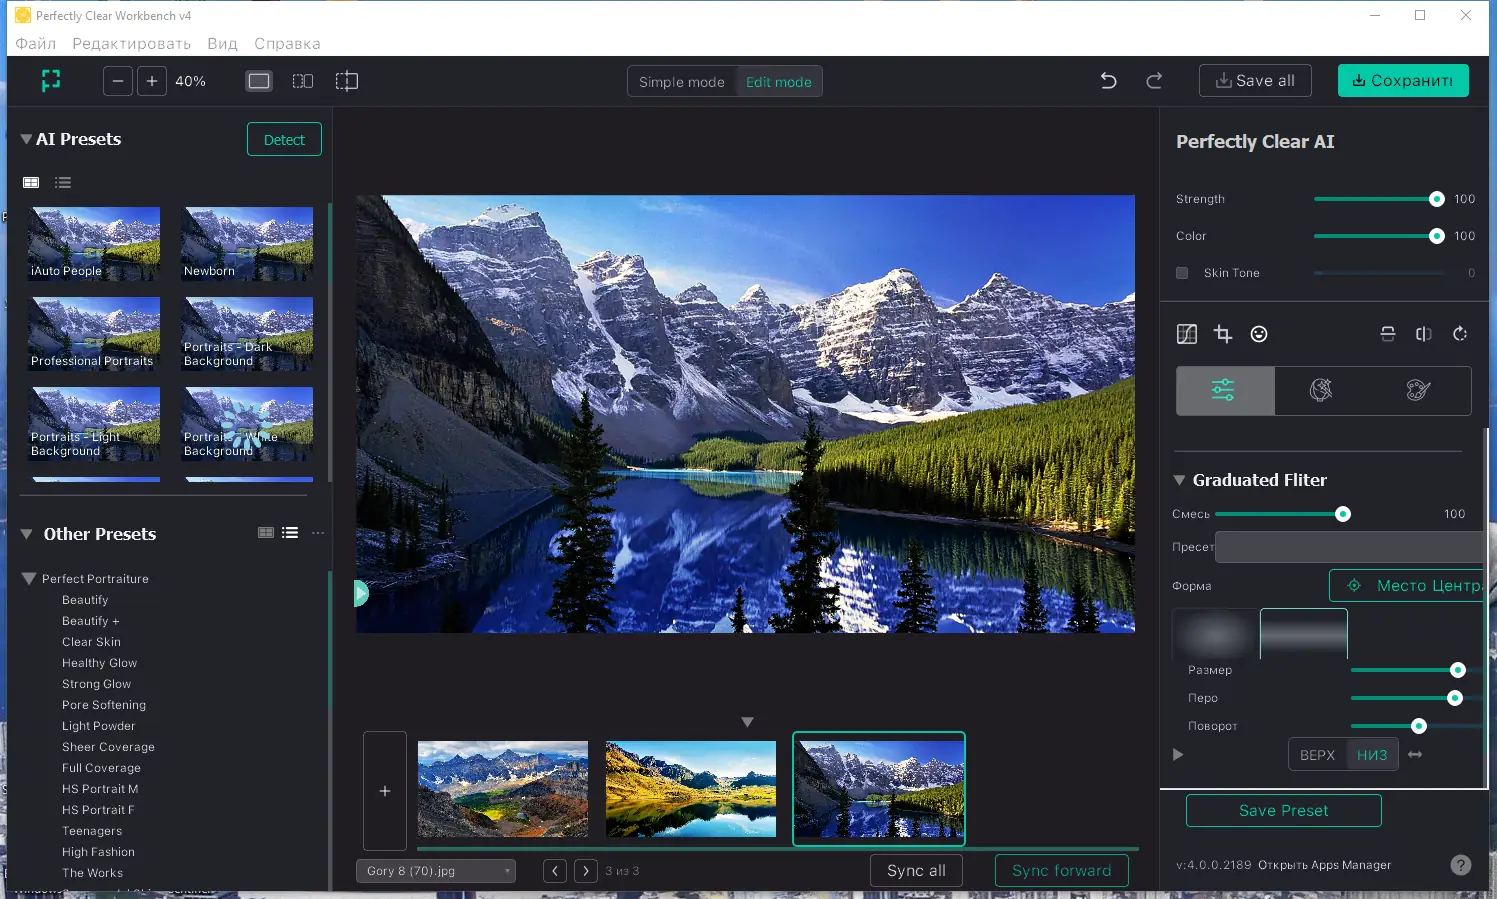This screenshot has height=899, width=1497.
Task: Open the Файл menu
Action: 36,44
